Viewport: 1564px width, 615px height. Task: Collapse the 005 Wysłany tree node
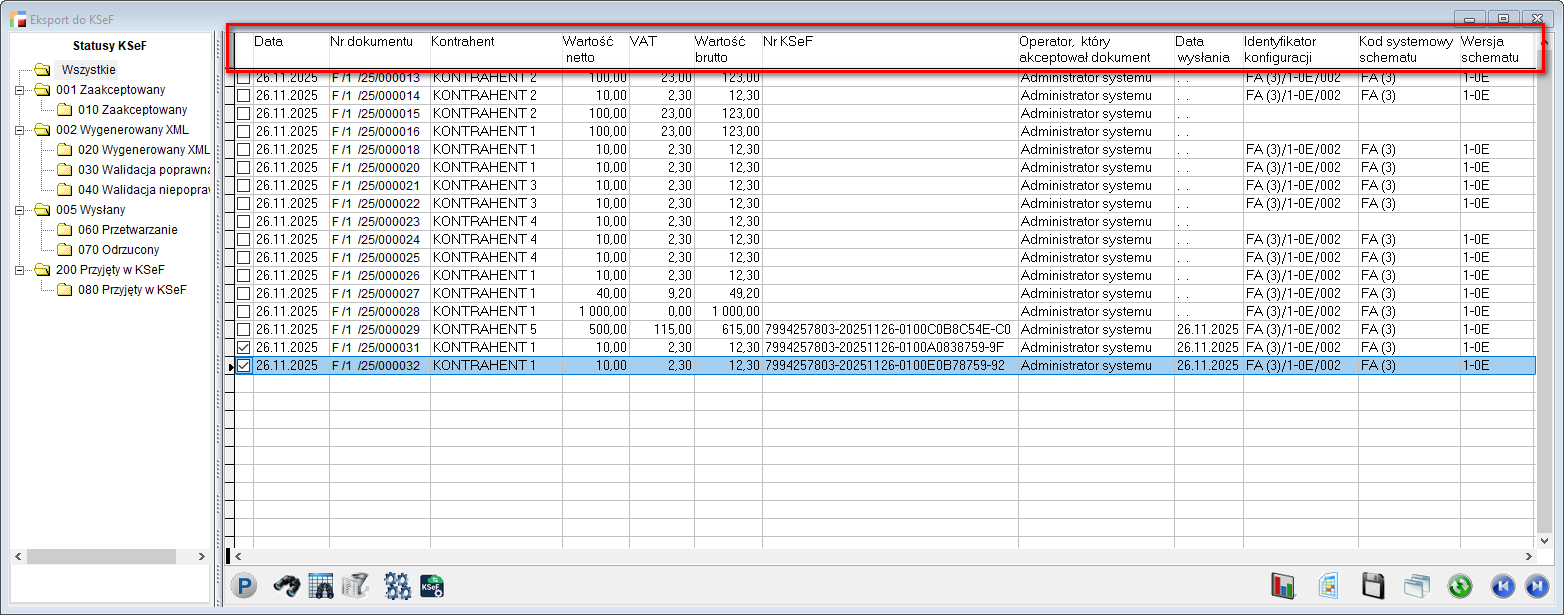19,210
